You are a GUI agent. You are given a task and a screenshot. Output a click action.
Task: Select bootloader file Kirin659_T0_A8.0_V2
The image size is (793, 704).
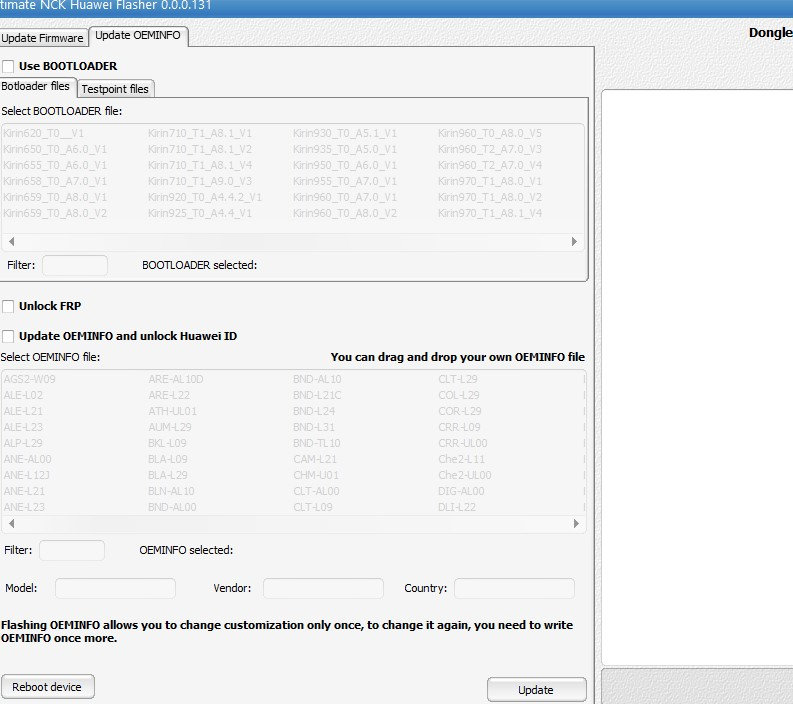click(55, 213)
